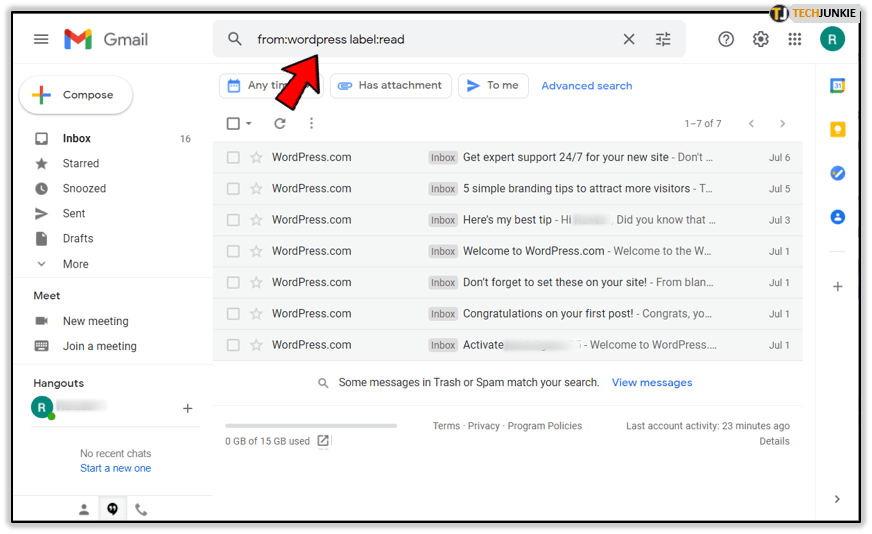
Task: Click the storage usage bar
Action: pos(311,426)
